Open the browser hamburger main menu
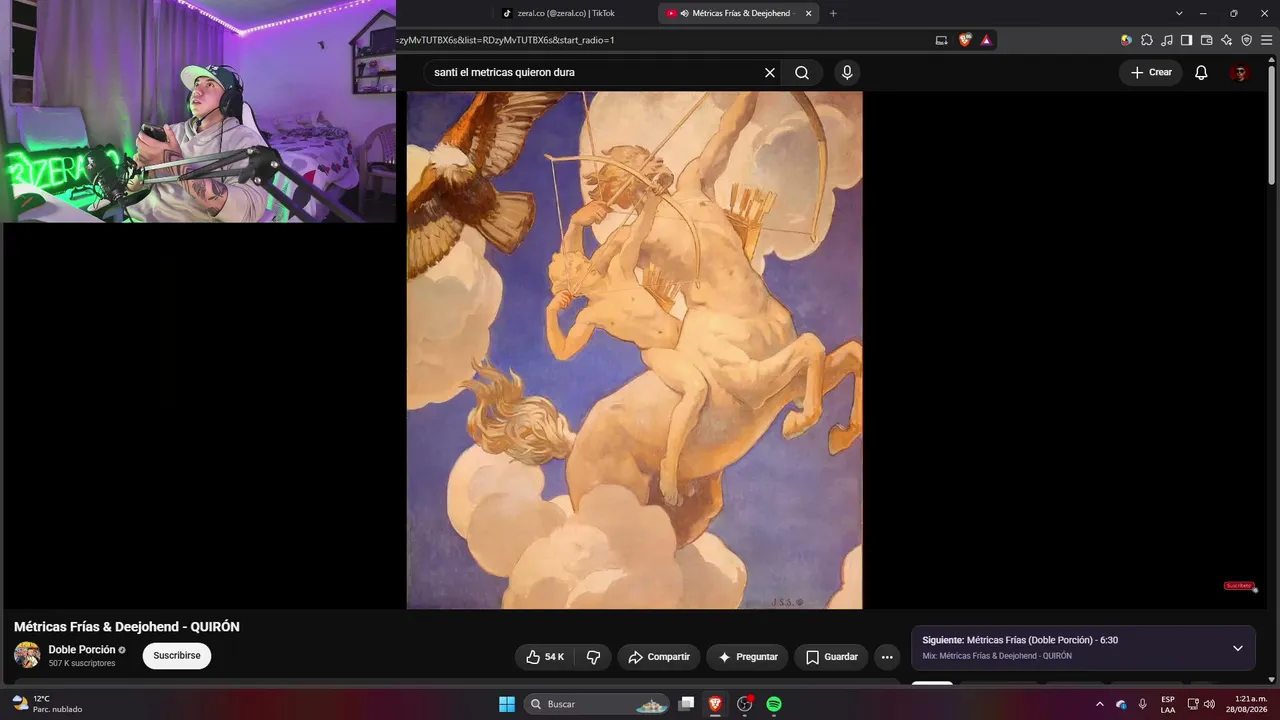The image size is (1280, 720). (x=1266, y=40)
